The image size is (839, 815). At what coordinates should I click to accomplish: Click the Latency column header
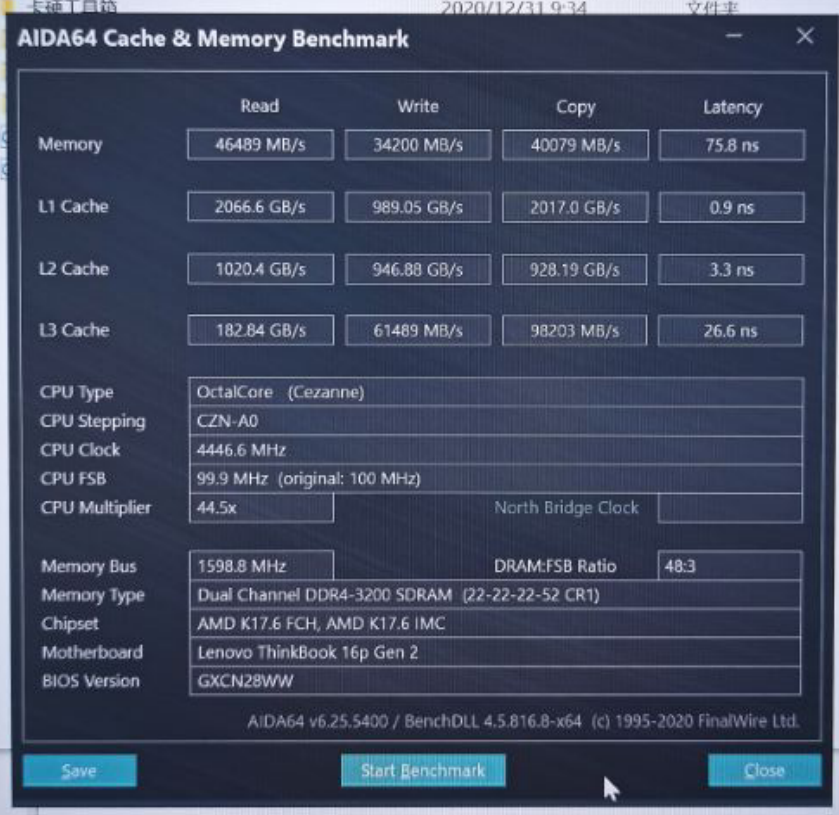[733, 108]
